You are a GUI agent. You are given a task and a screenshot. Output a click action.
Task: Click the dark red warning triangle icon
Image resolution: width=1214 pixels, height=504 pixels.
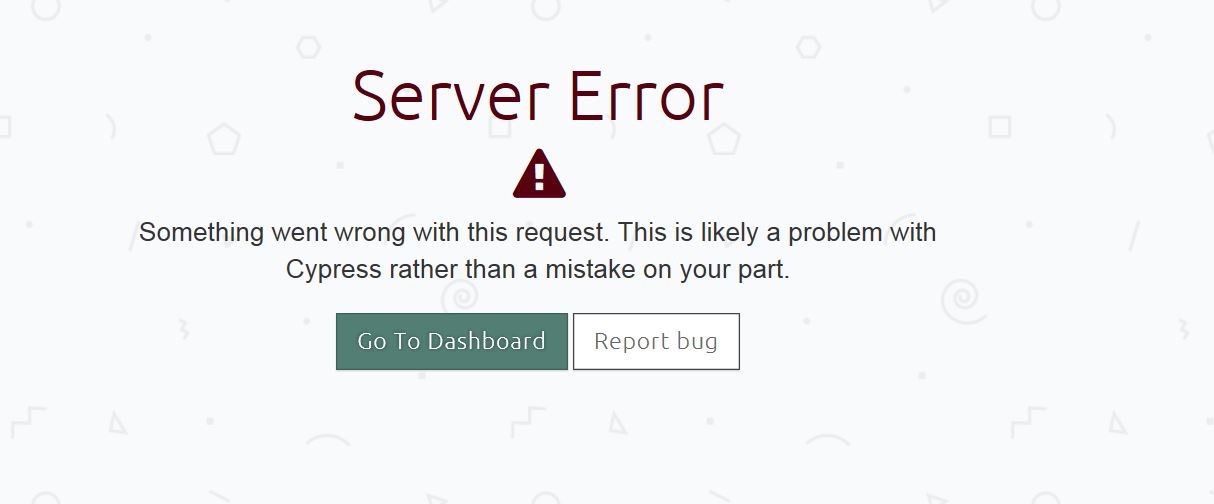[x=539, y=174]
